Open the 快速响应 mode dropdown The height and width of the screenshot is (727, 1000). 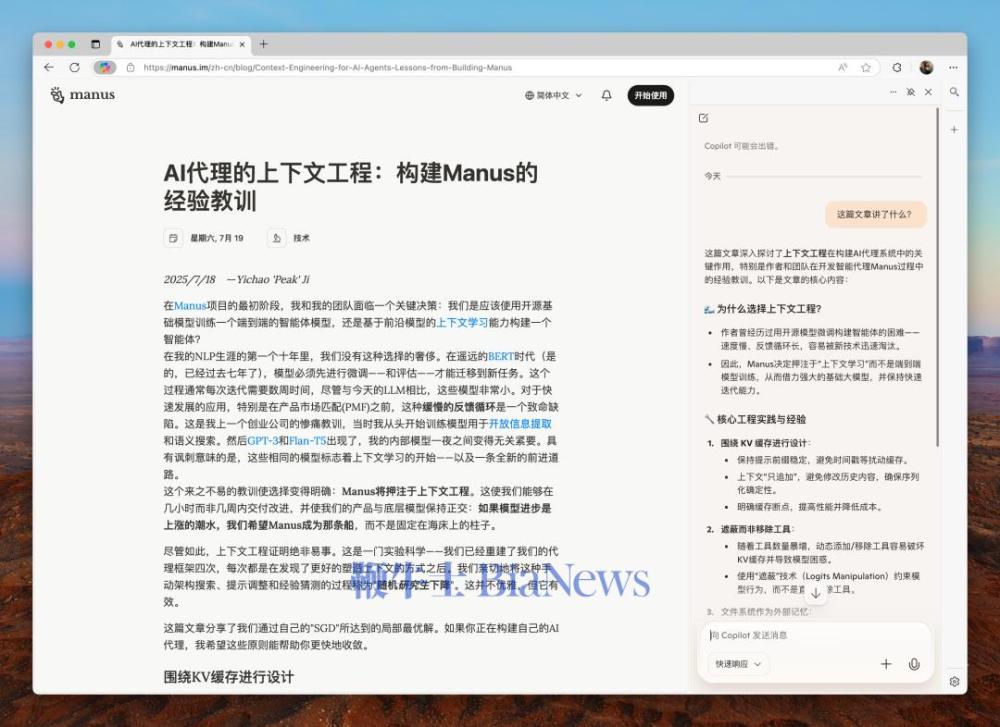click(738, 664)
